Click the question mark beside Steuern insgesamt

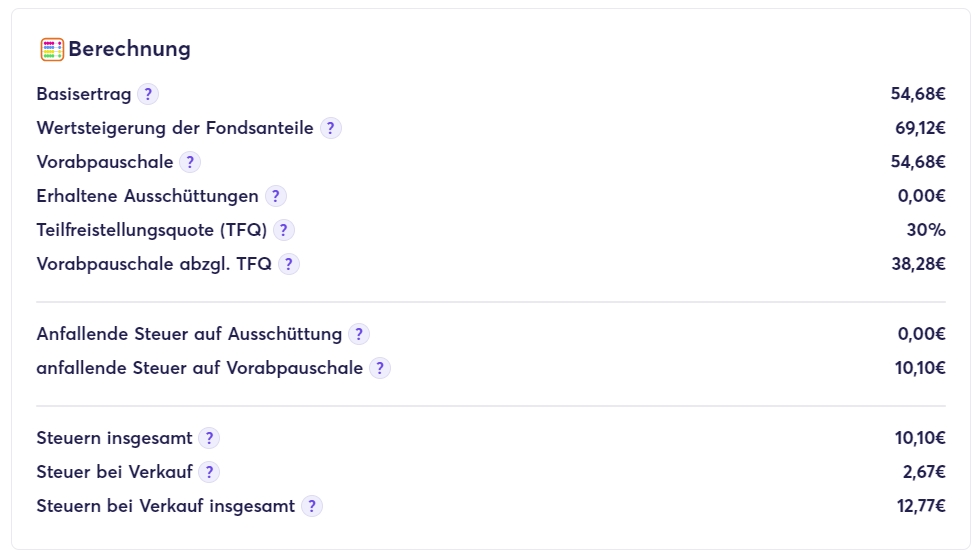(209, 438)
